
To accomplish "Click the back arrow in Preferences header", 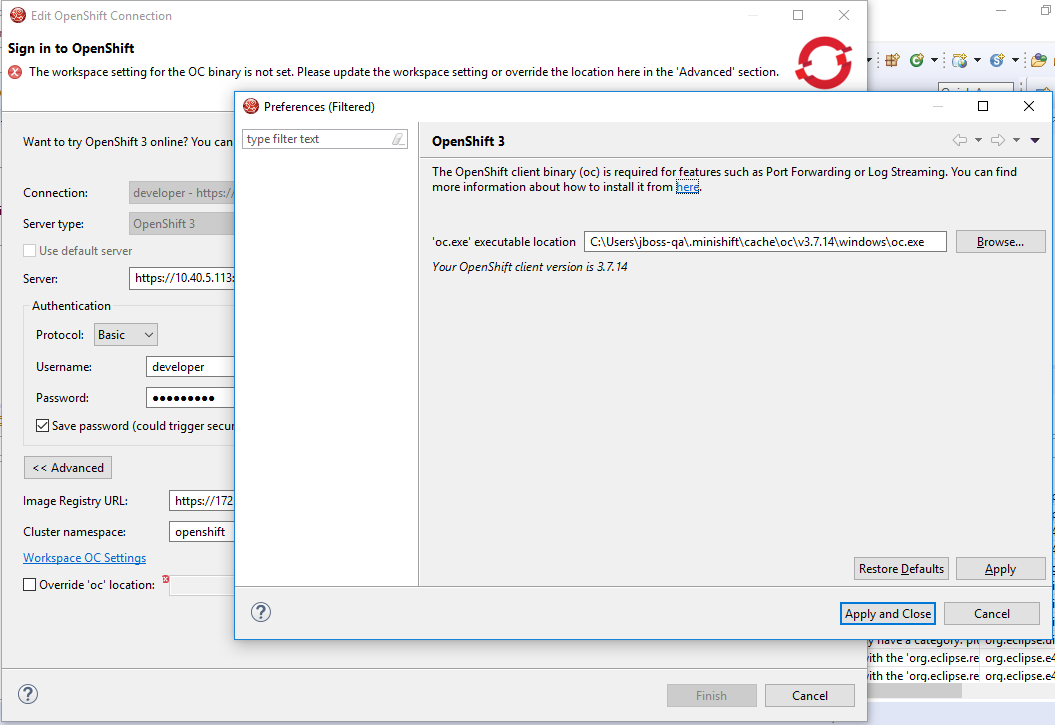I will pos(960,140).
